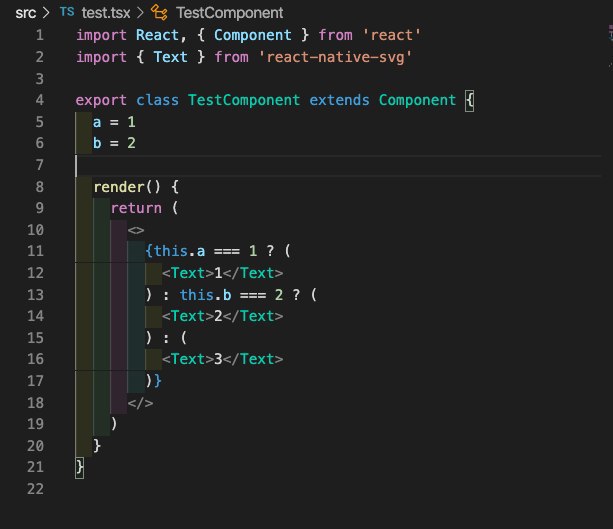
Task: Click the class symbol icon before TestComponent
Action: [x=159, y=13]
